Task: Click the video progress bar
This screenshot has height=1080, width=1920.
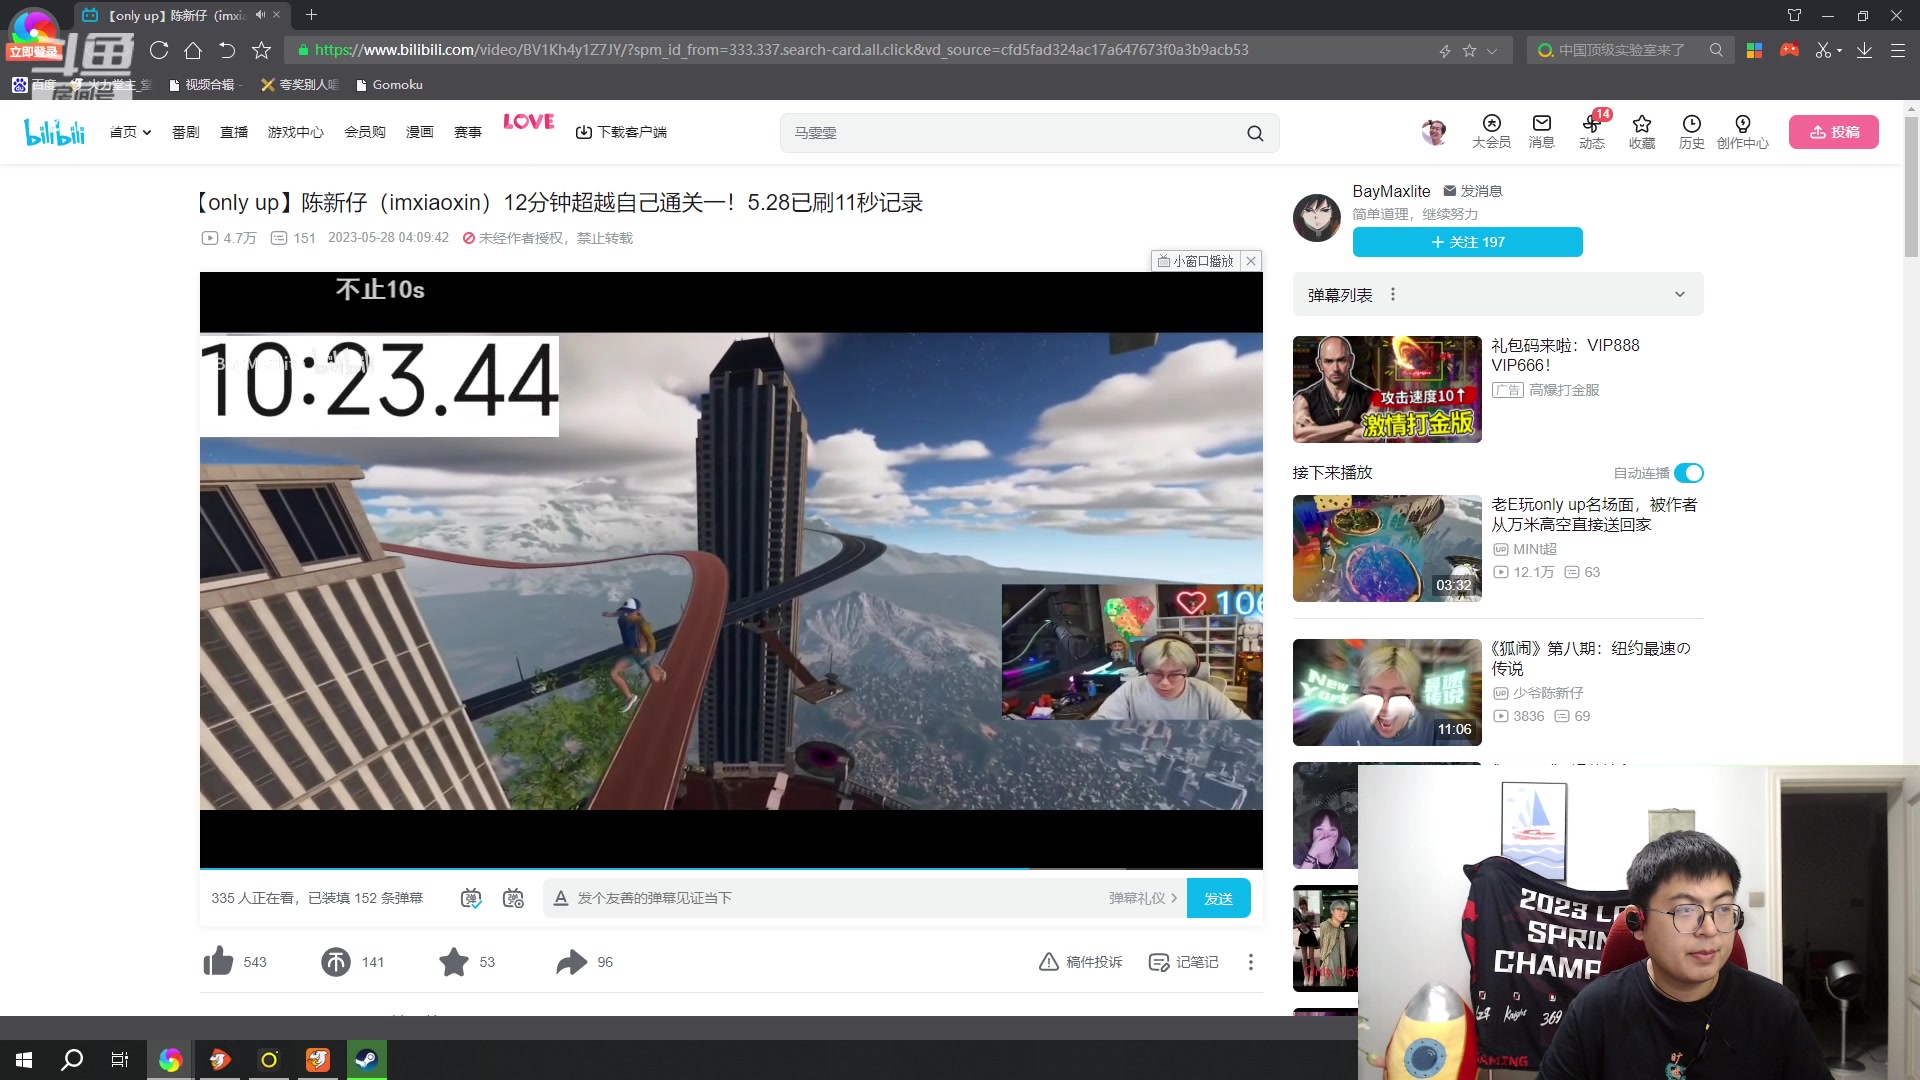Action: [x=731, y=868]
